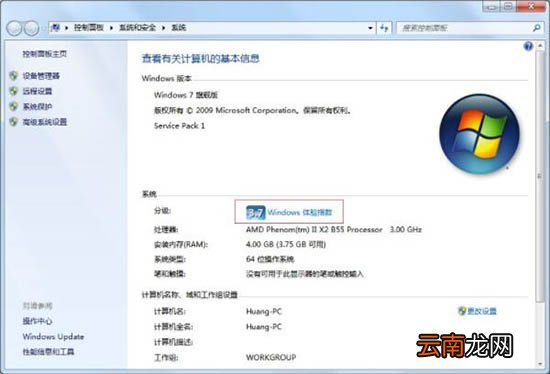Image resolution: width=550 pixels, height=374 pixels.
Task: Click the refresh button beside address bar
Action: 384,28
